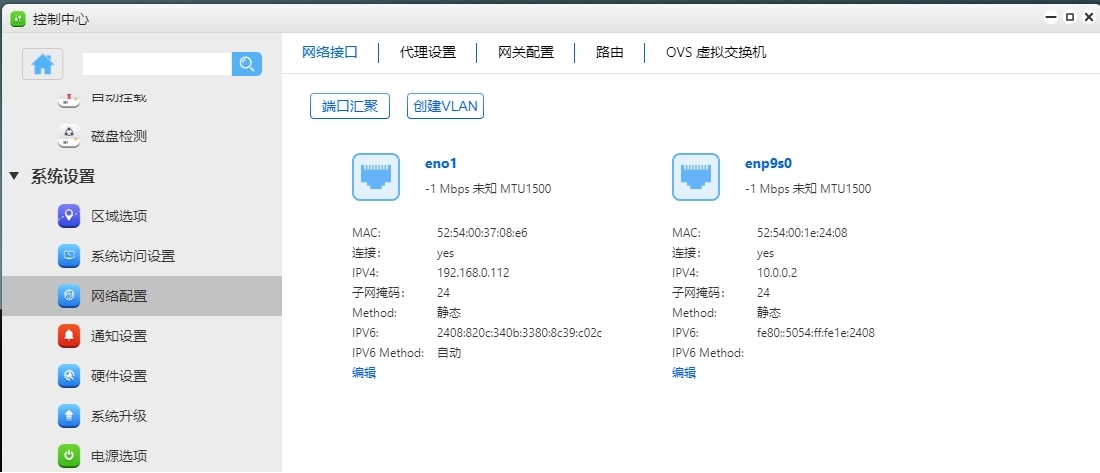Viewport: 1100px width, 473px height.
Task: Click the MAC address 52:54:00:37:08:e6
Action: pos(482,233)
